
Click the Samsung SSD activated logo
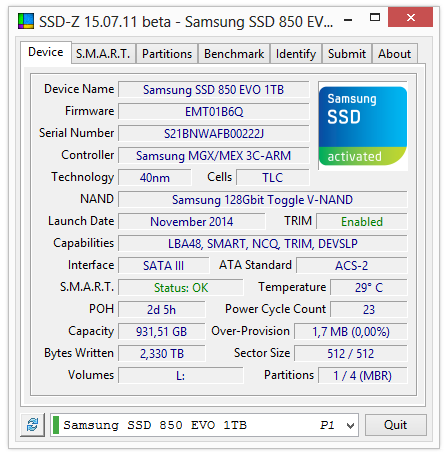[363, 126]
